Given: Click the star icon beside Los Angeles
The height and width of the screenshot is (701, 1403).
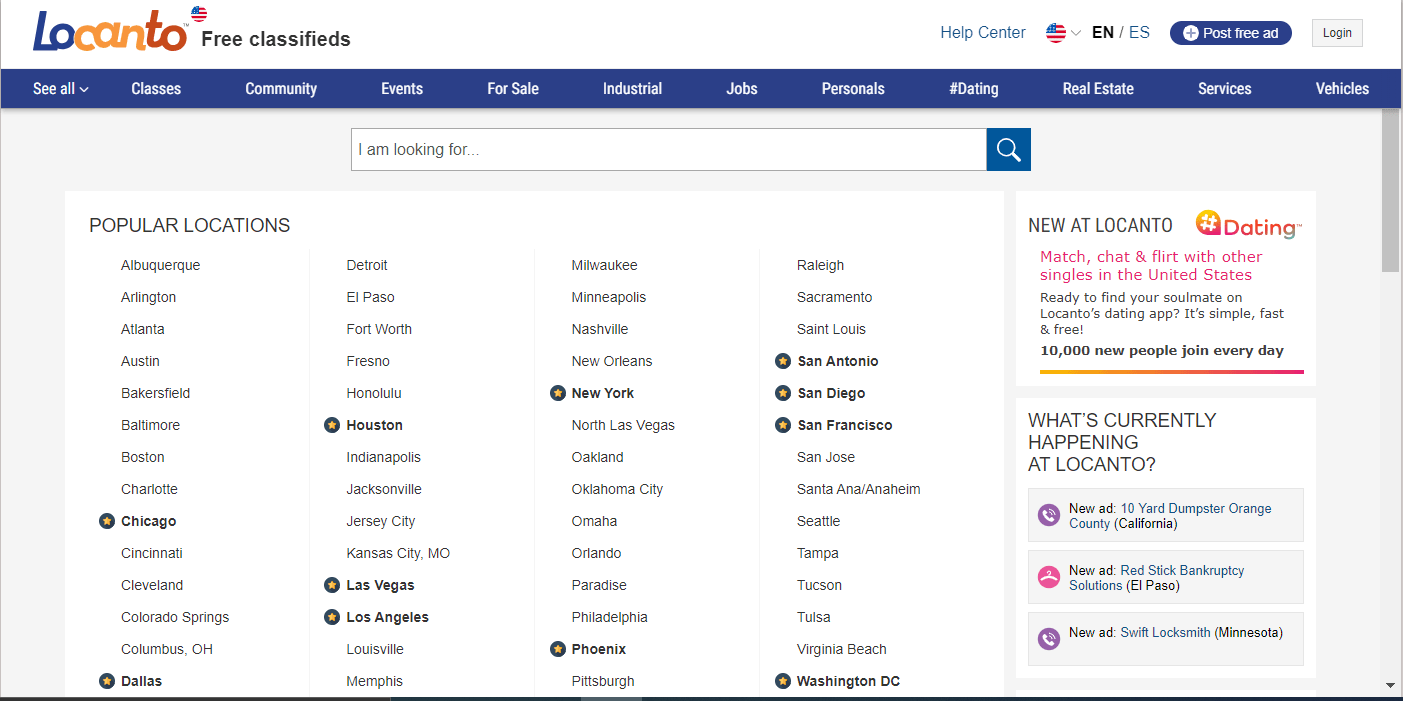Looking at the screenshot, I should pyautogui.click(x=332, y=617).
